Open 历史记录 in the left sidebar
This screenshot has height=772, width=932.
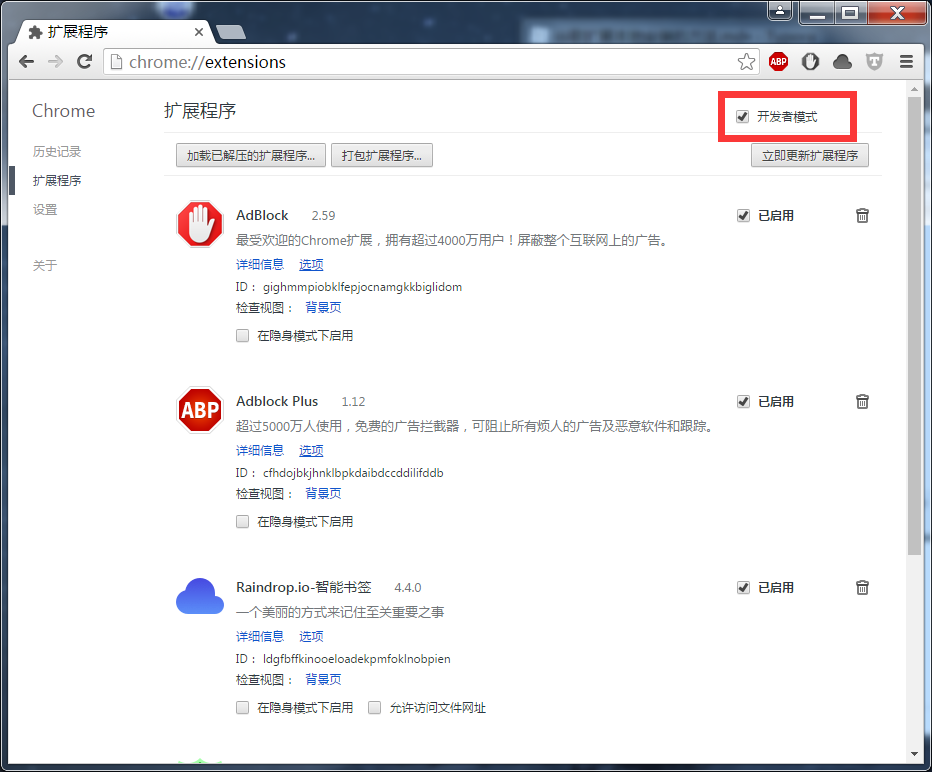tap(57, 152)
